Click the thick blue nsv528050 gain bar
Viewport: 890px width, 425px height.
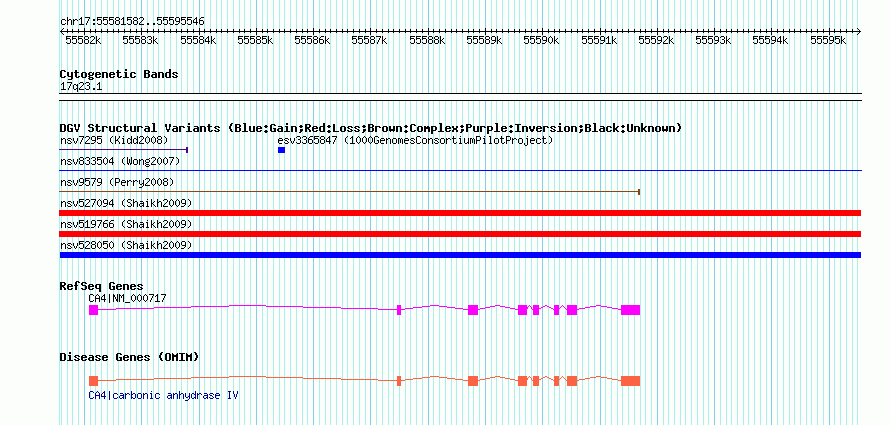click(460, 255)
